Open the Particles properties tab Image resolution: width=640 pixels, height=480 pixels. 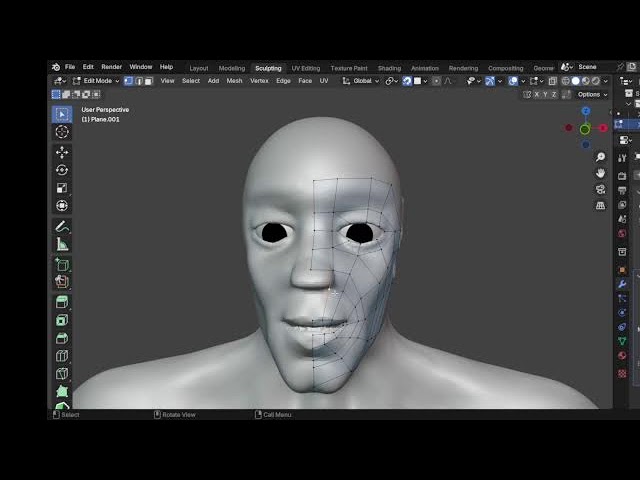click(x=622, y=298)
